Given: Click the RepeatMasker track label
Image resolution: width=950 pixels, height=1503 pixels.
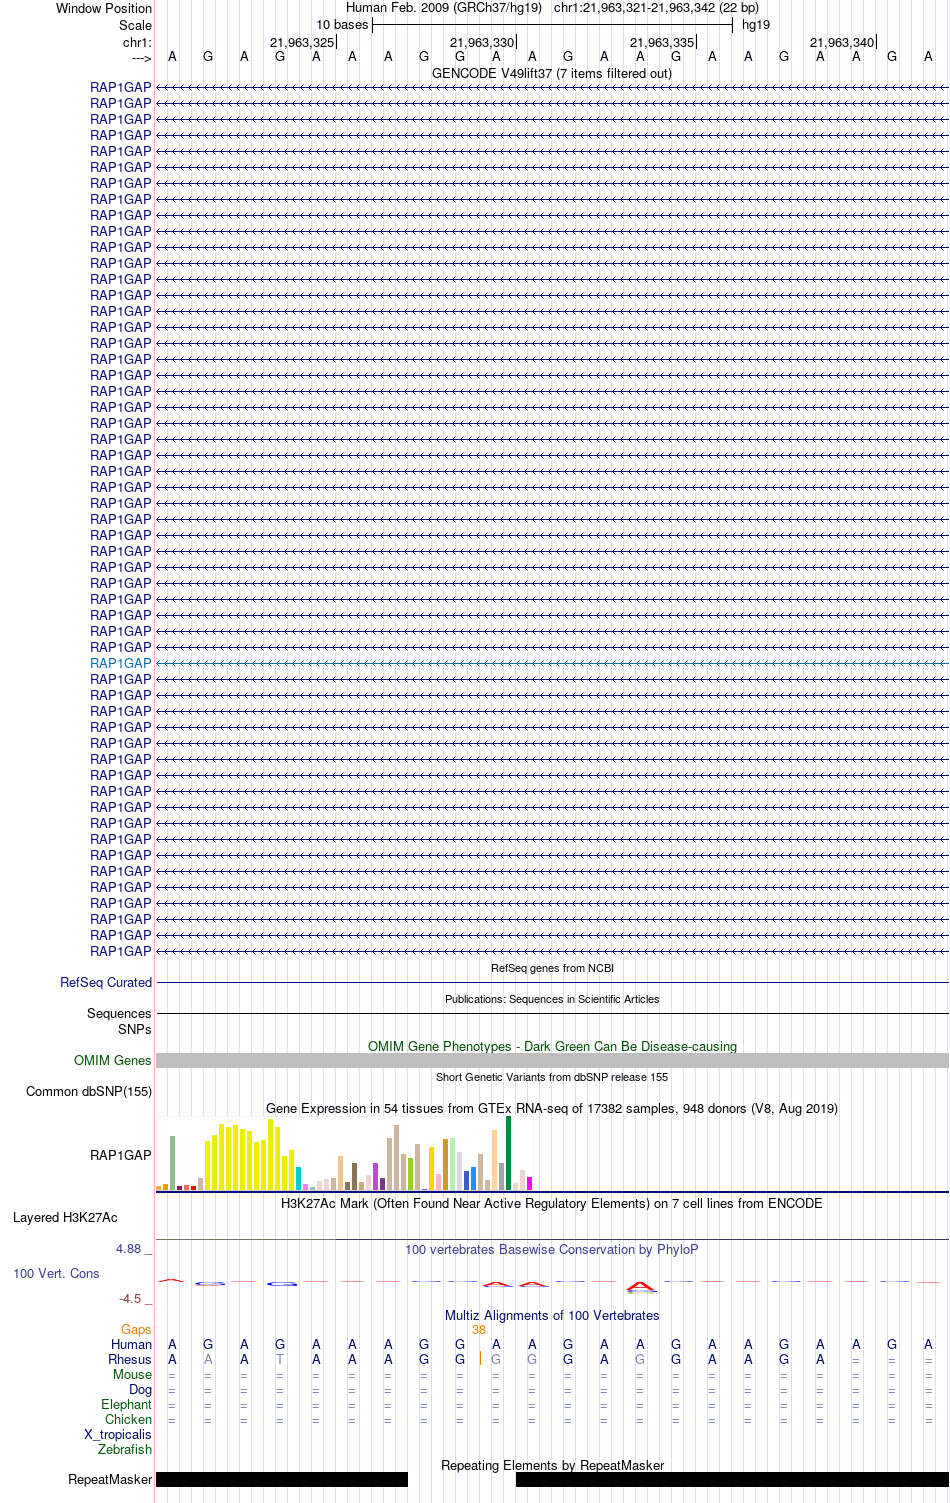Looking at the screenshot, I should tap(110, 1480).
